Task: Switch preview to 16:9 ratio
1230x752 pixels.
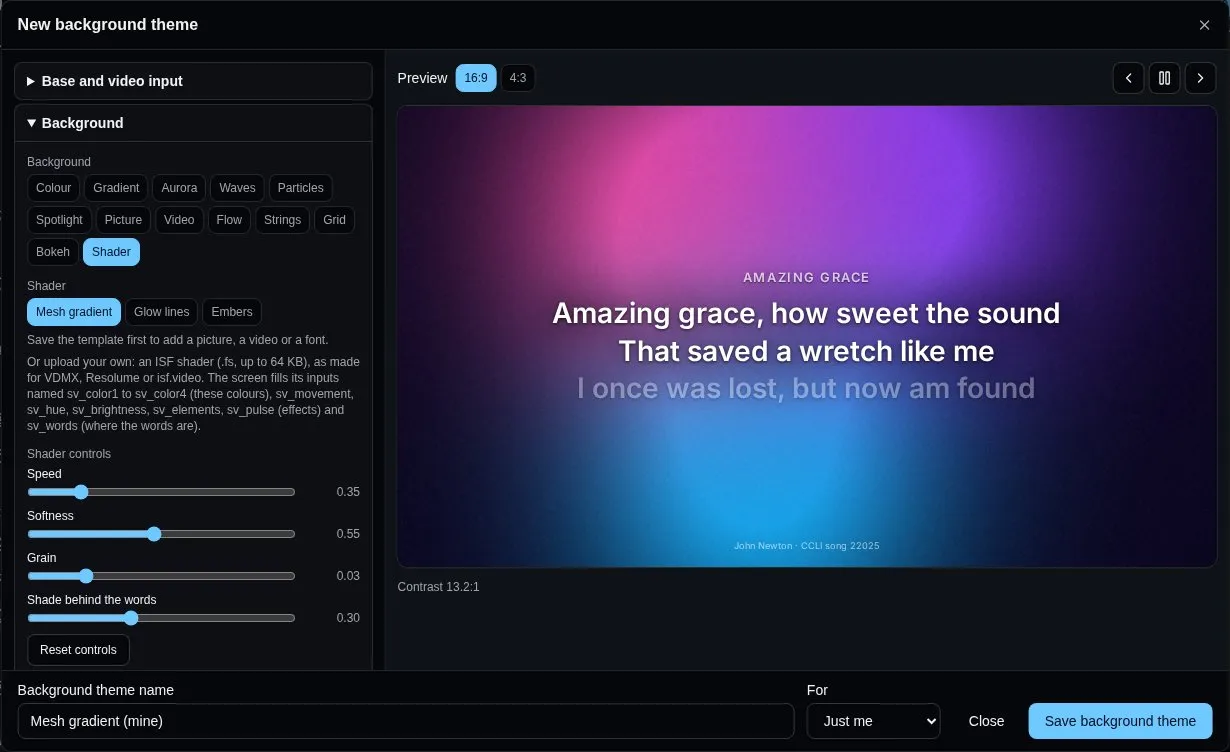Action: [476, 78]
